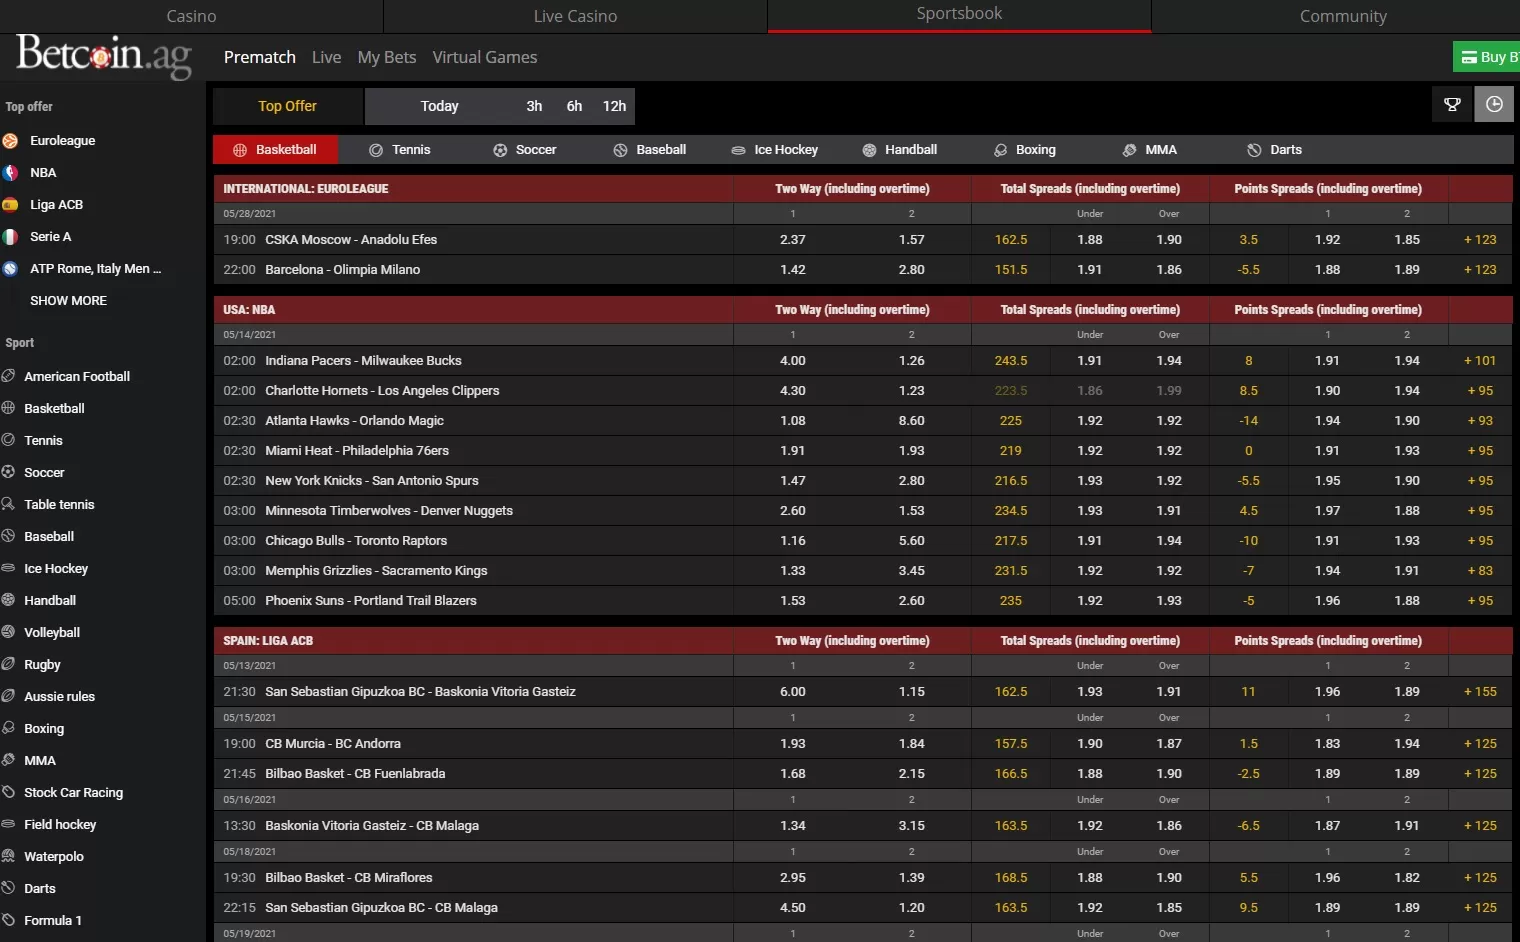Image resolution: width=1520 pixels, height=942 pixels.
Task: Click the green Buy button
Action: 1487,57
